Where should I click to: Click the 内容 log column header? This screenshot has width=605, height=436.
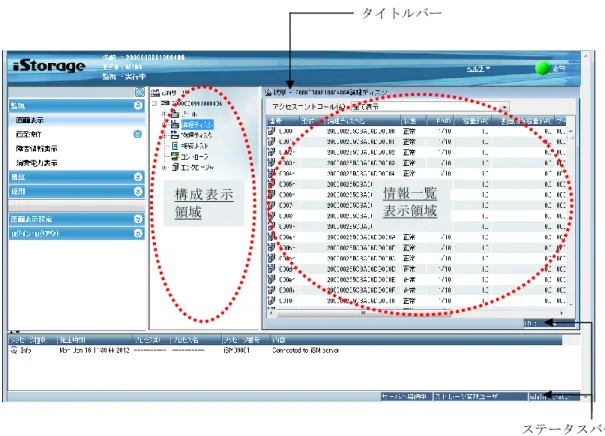click(416, 340)
